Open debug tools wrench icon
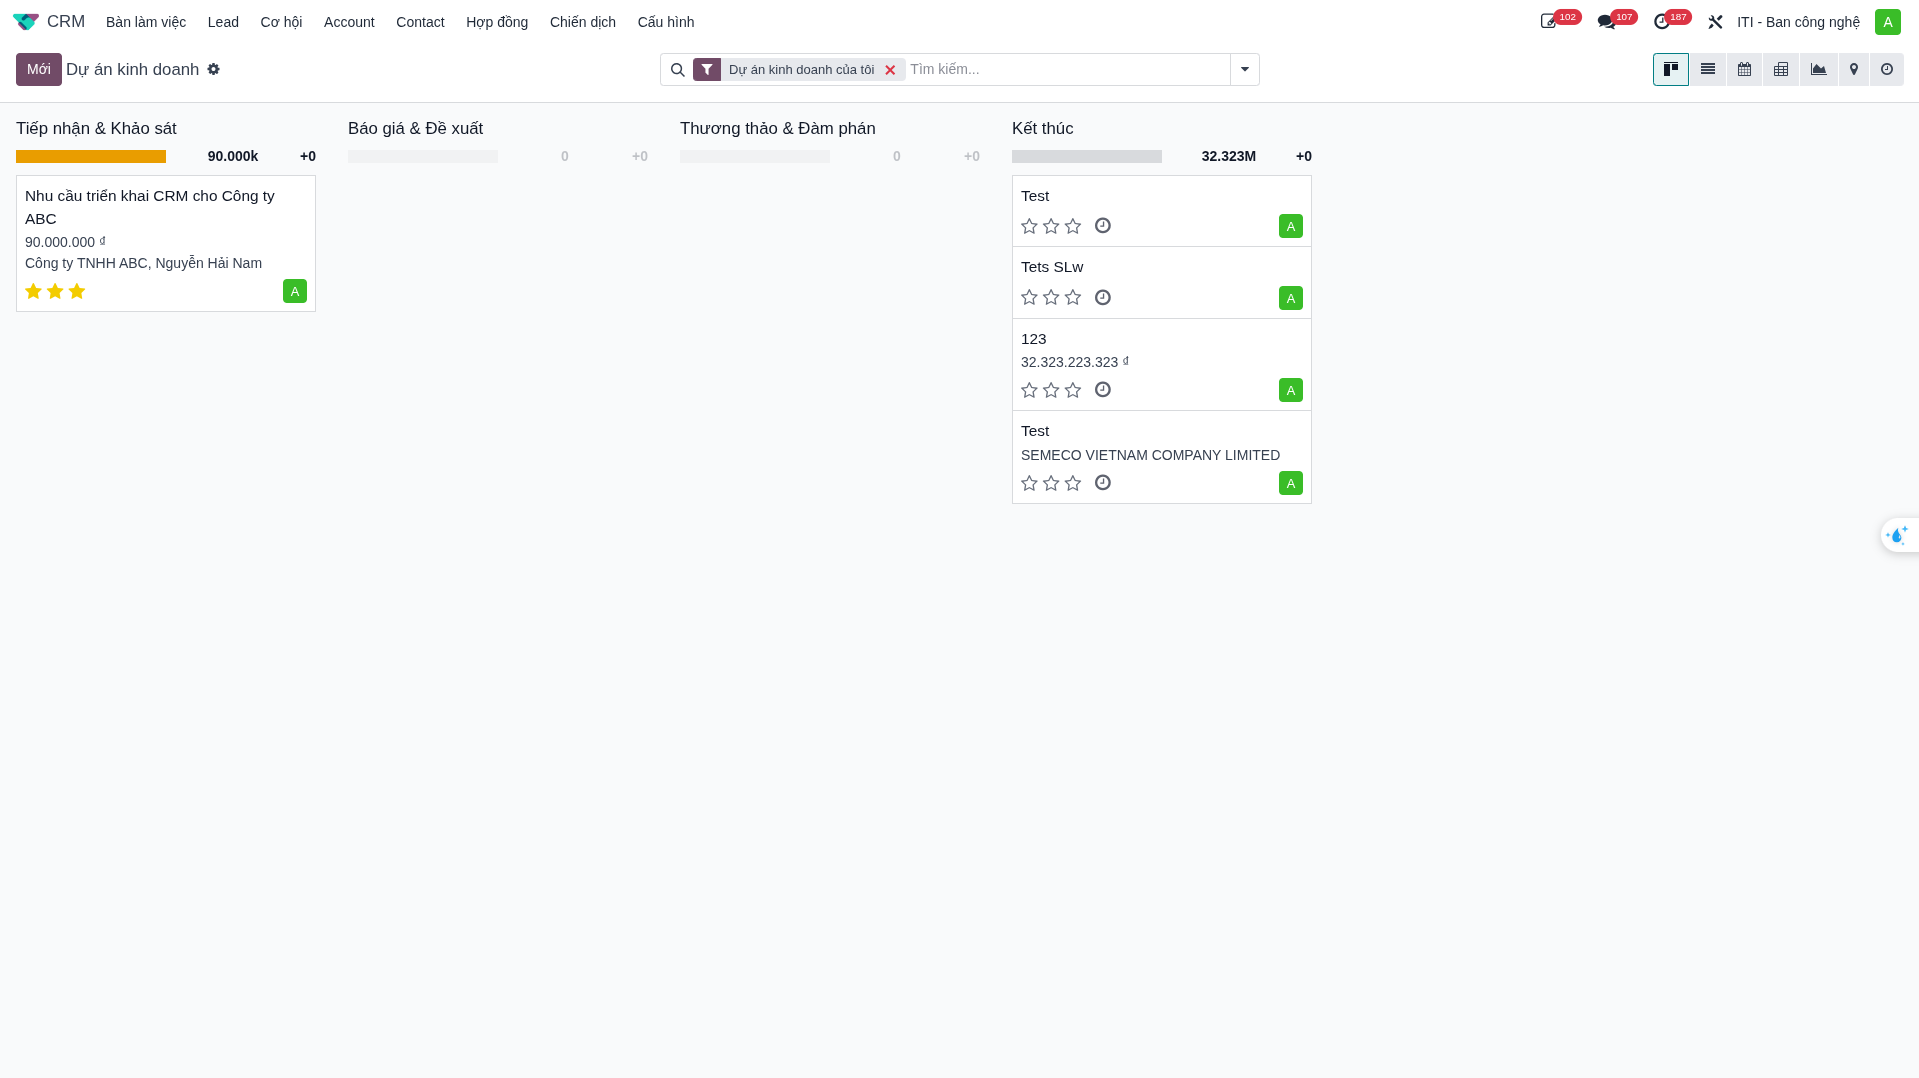 click(x=1715, y=22)
